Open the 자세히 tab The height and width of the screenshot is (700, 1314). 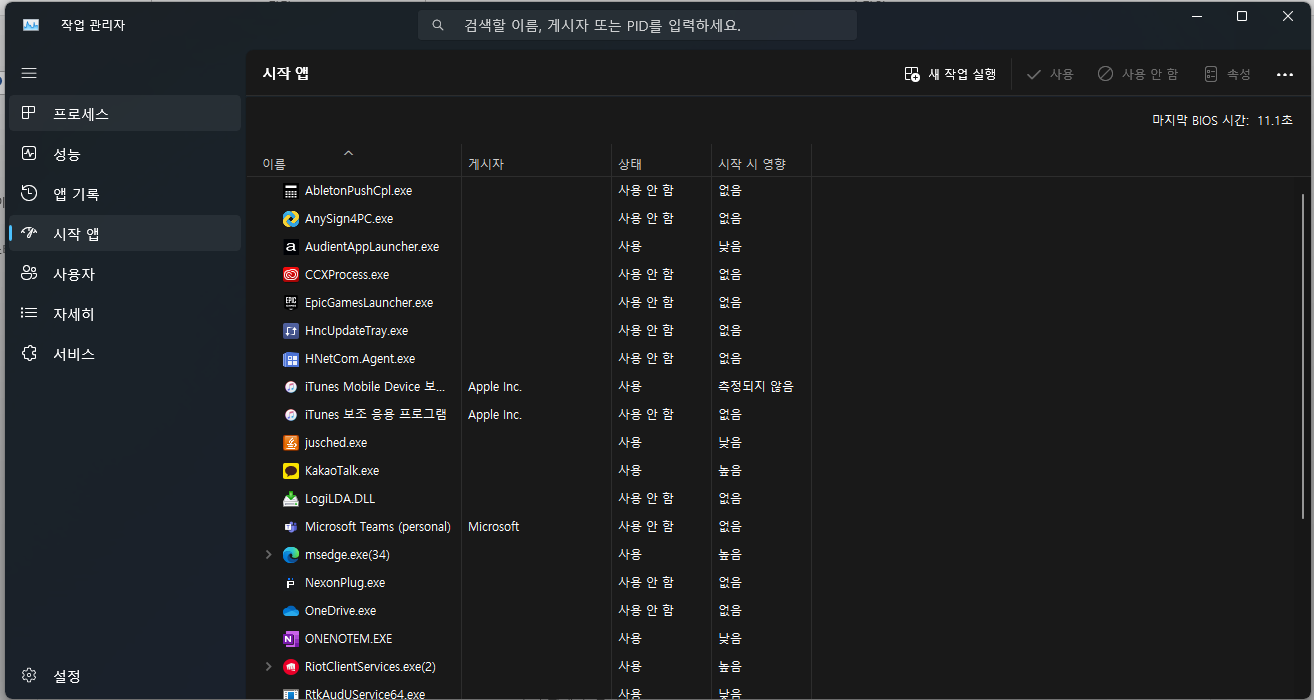pos(125,313)
